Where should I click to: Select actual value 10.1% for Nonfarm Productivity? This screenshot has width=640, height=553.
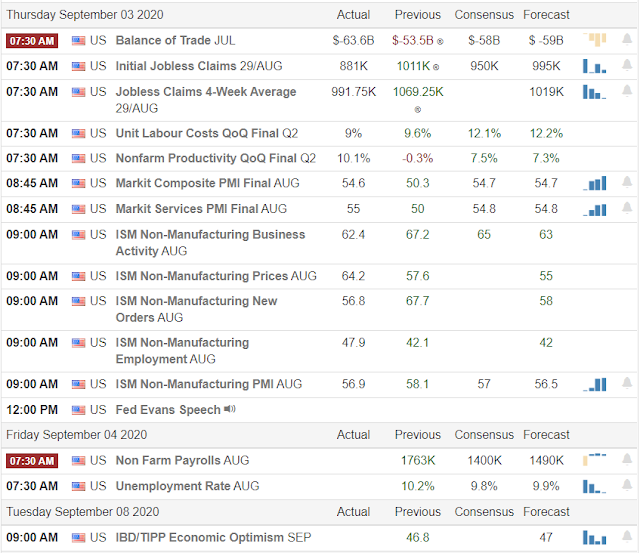pos(353,158)
